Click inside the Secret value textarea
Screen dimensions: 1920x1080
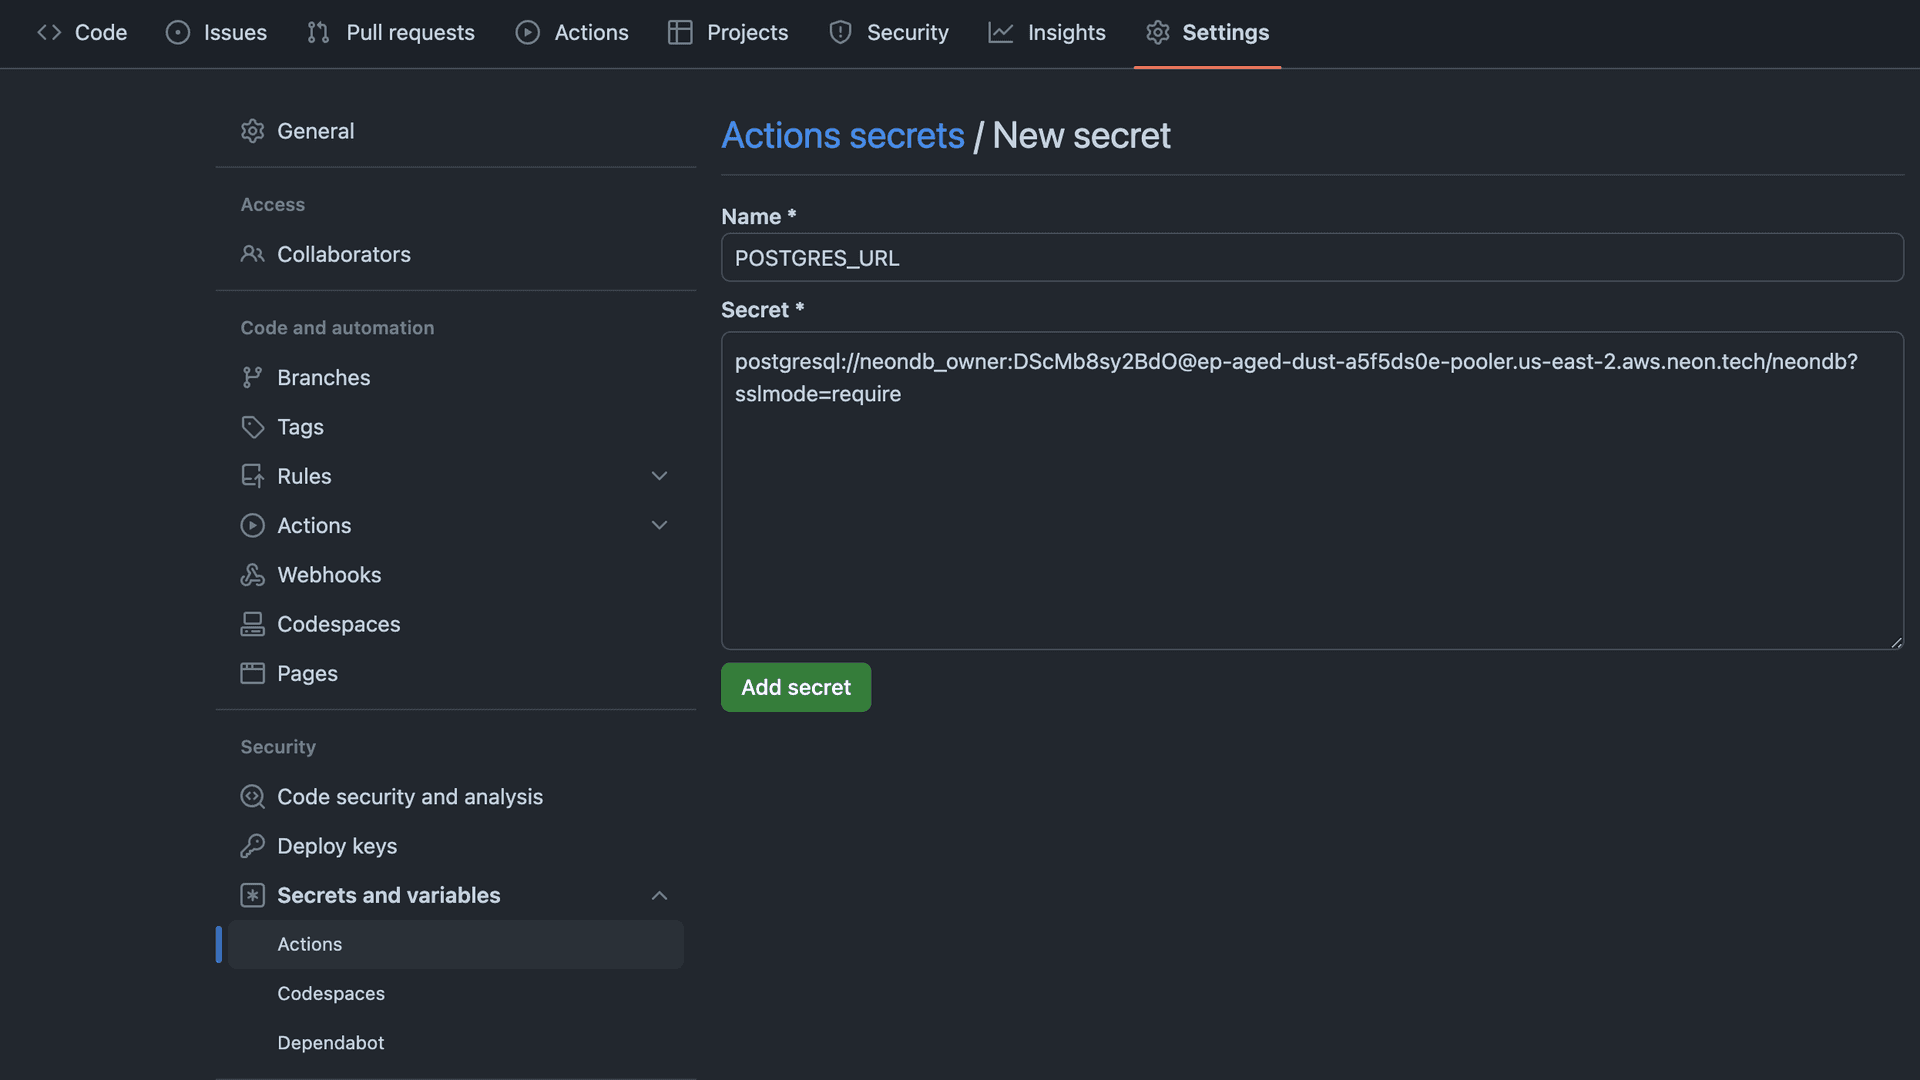coord(1311,520)
